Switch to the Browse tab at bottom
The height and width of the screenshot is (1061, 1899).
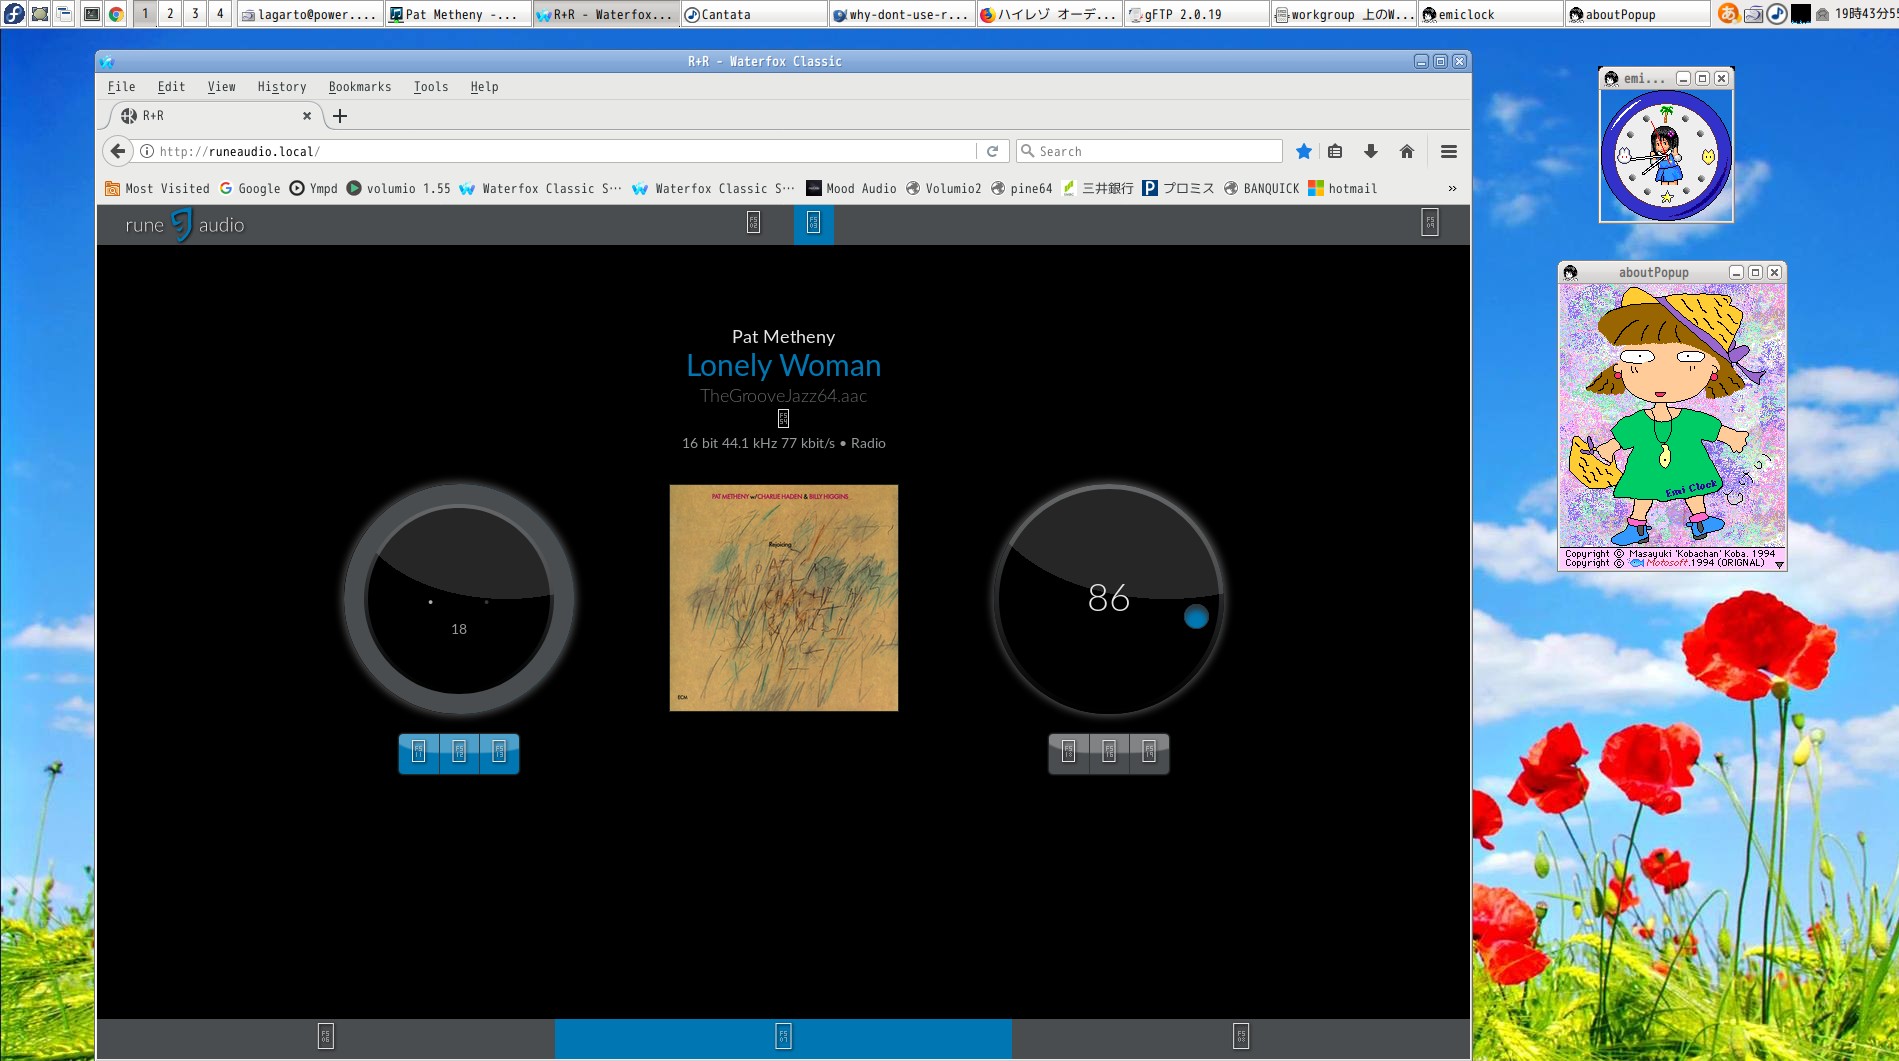point(325,1037)
